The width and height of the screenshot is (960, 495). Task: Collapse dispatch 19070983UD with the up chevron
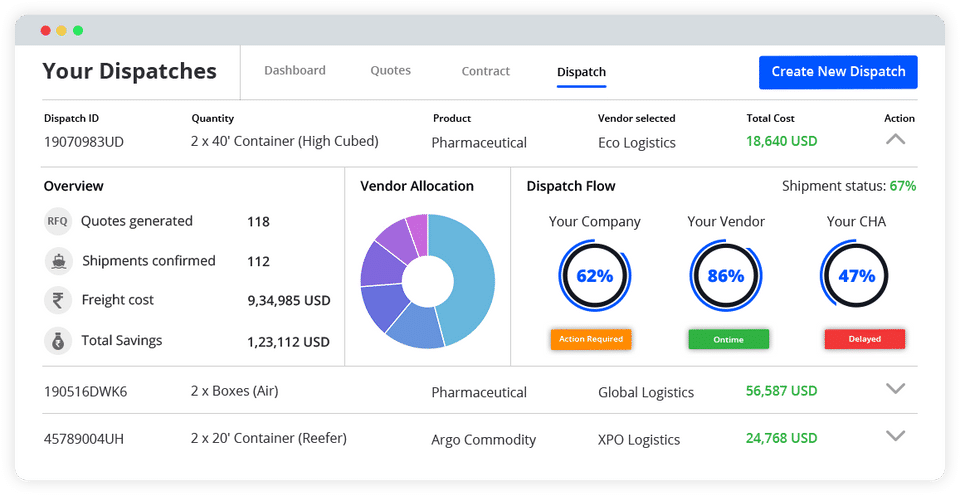pos(895,140)
